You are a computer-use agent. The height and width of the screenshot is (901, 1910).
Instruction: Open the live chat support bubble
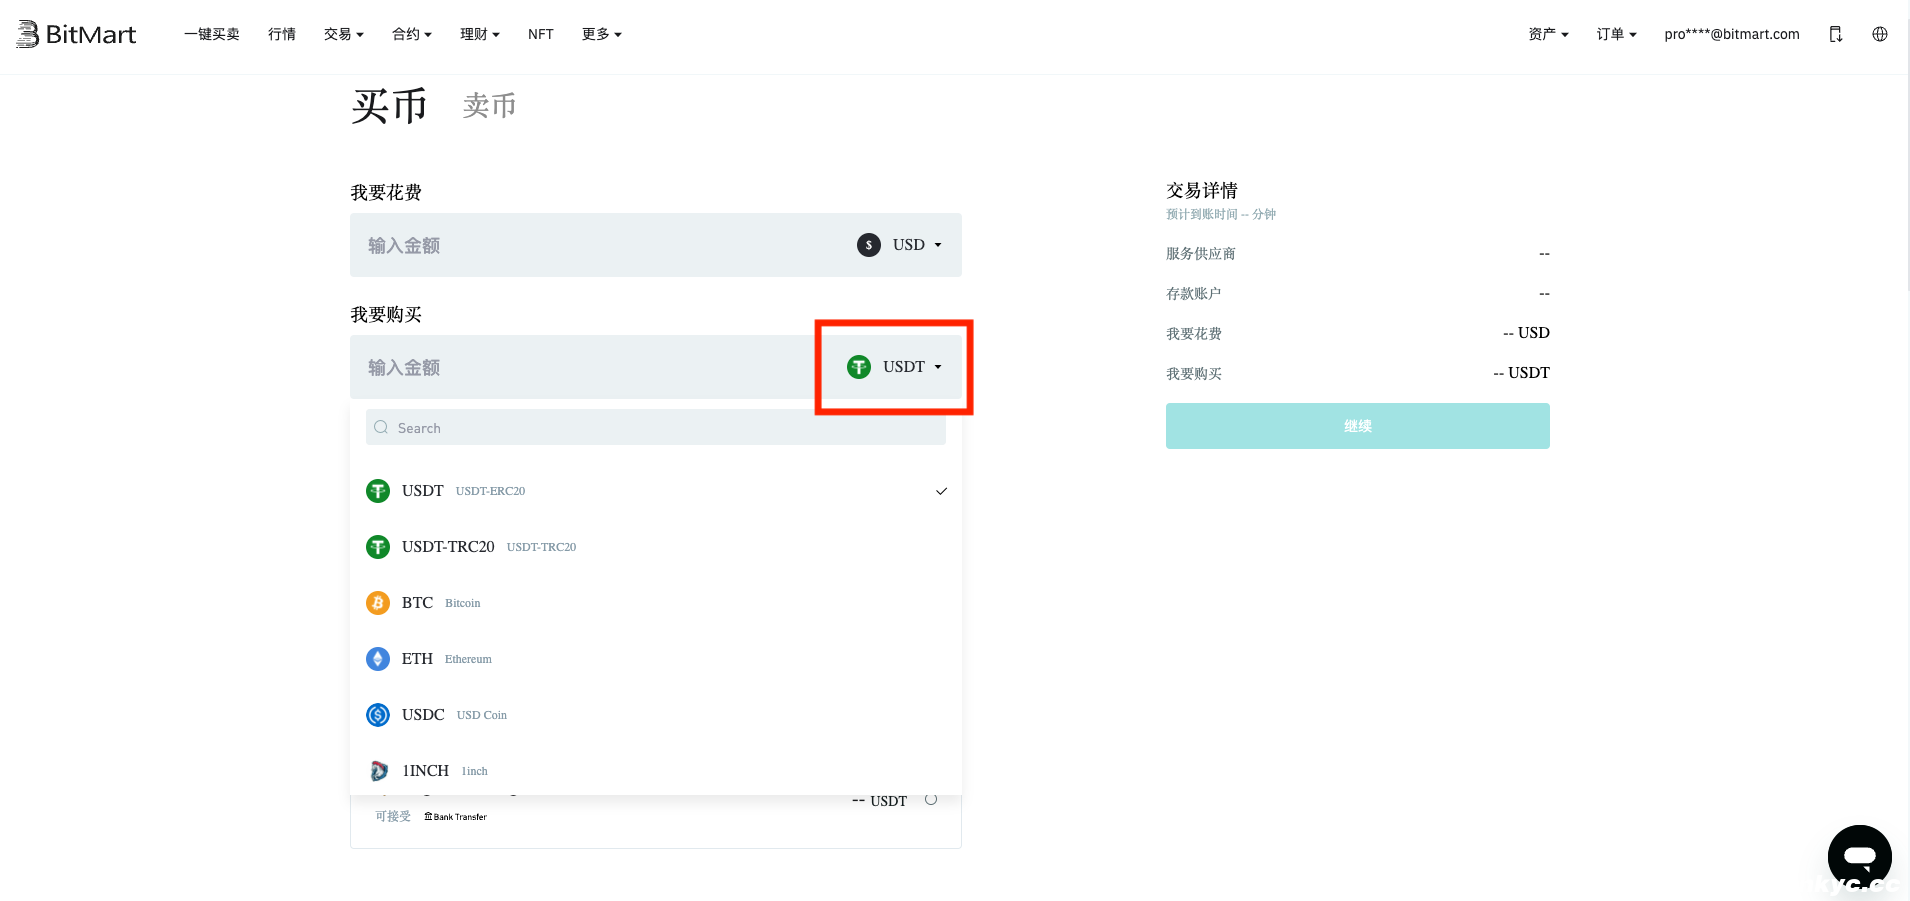point(1859,856)
